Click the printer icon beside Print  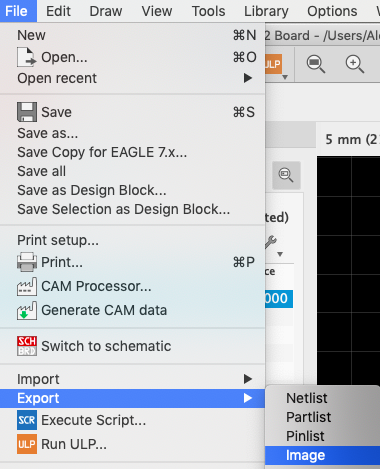point(27,262)
